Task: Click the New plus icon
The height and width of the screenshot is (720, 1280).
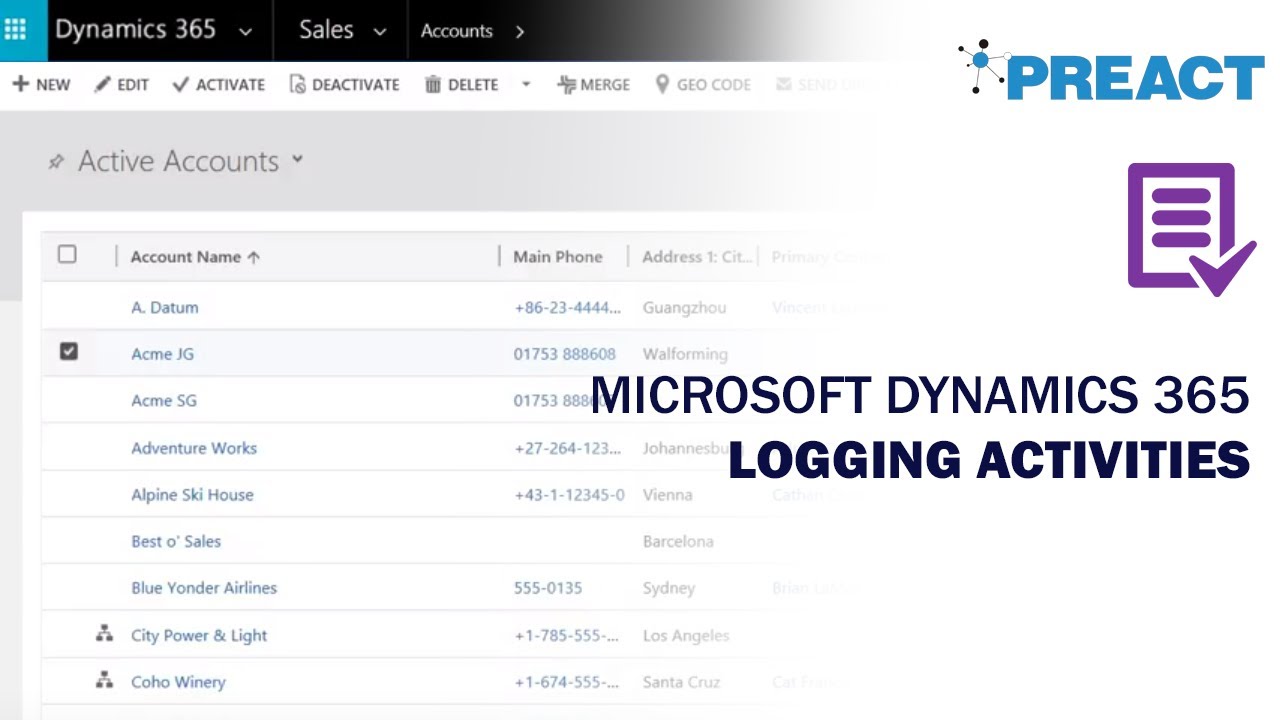Action: (x=20, y=84)
